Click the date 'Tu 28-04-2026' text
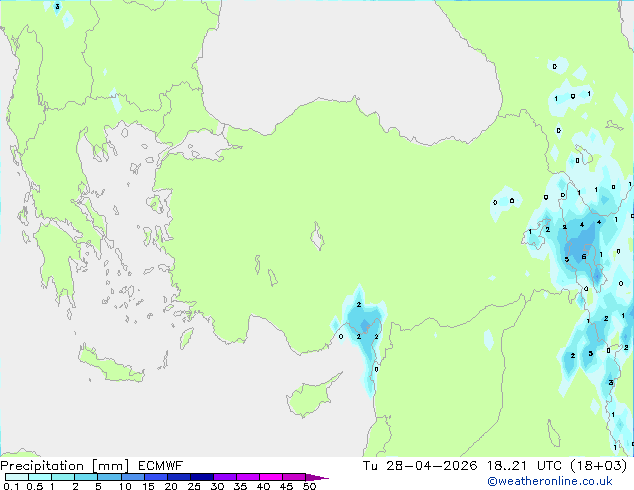The image size is (634, 490). pyautogui.click(x=420, y=466)
